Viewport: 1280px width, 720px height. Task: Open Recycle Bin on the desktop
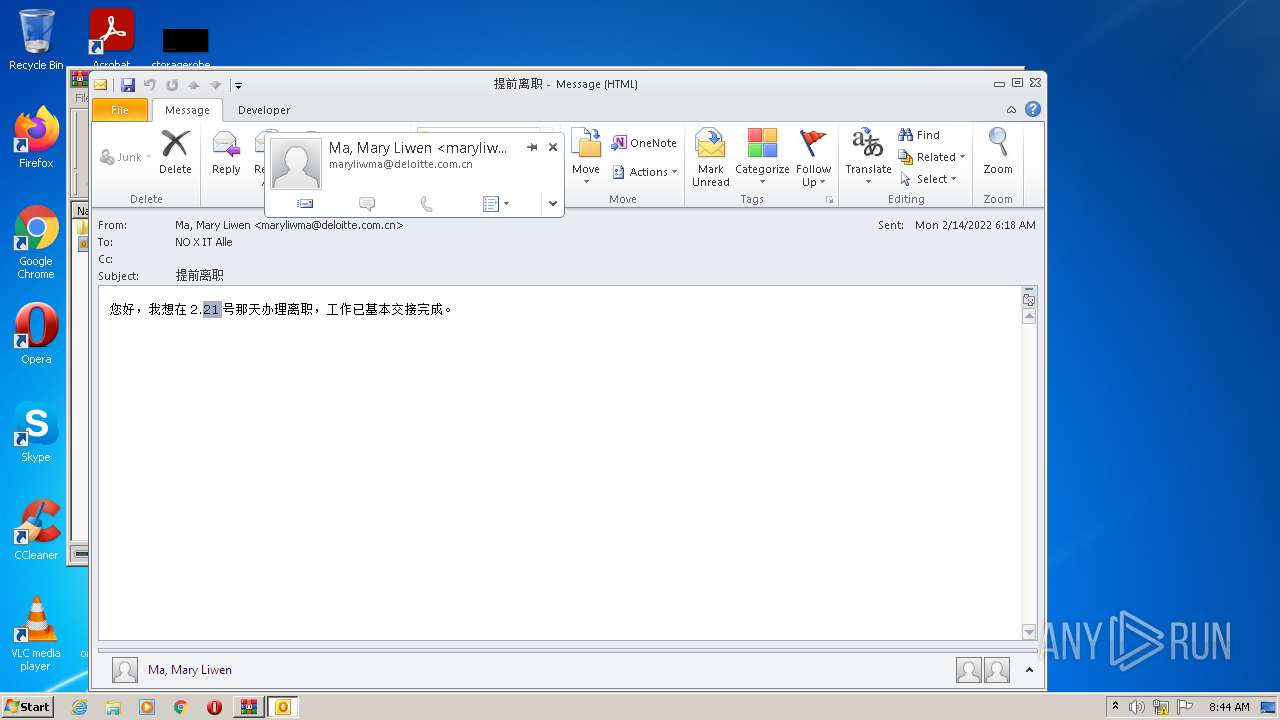click(36, 40)
